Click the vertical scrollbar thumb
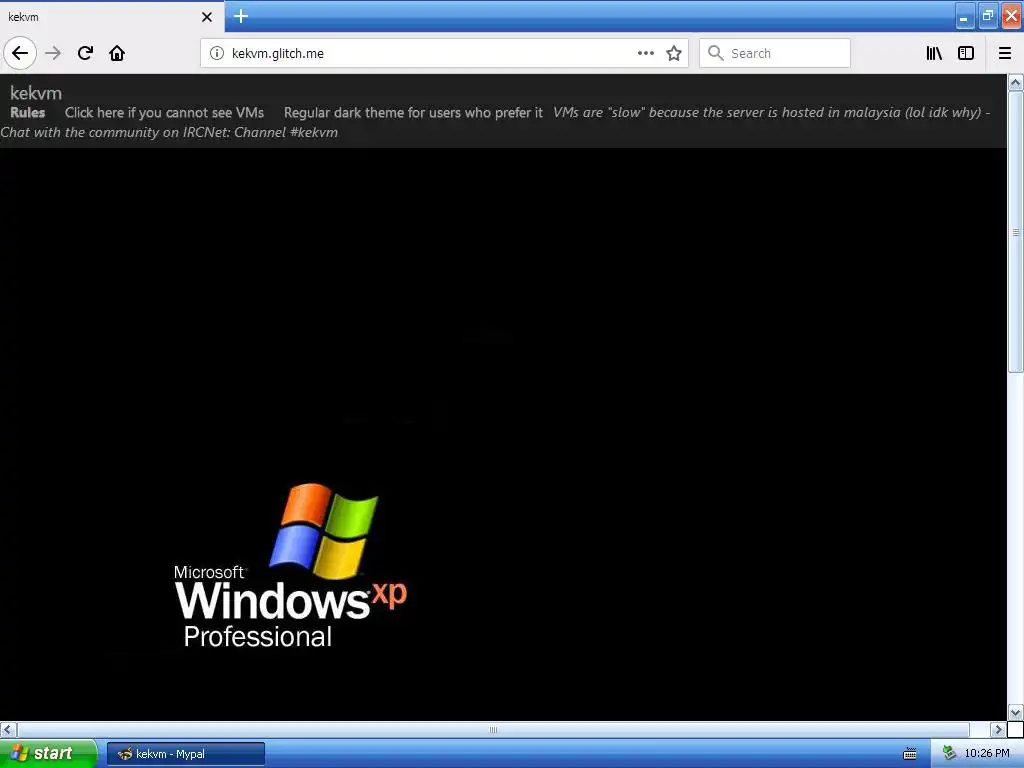The width and height of the screenshot is (1024, 768). tap(1016, 232)
